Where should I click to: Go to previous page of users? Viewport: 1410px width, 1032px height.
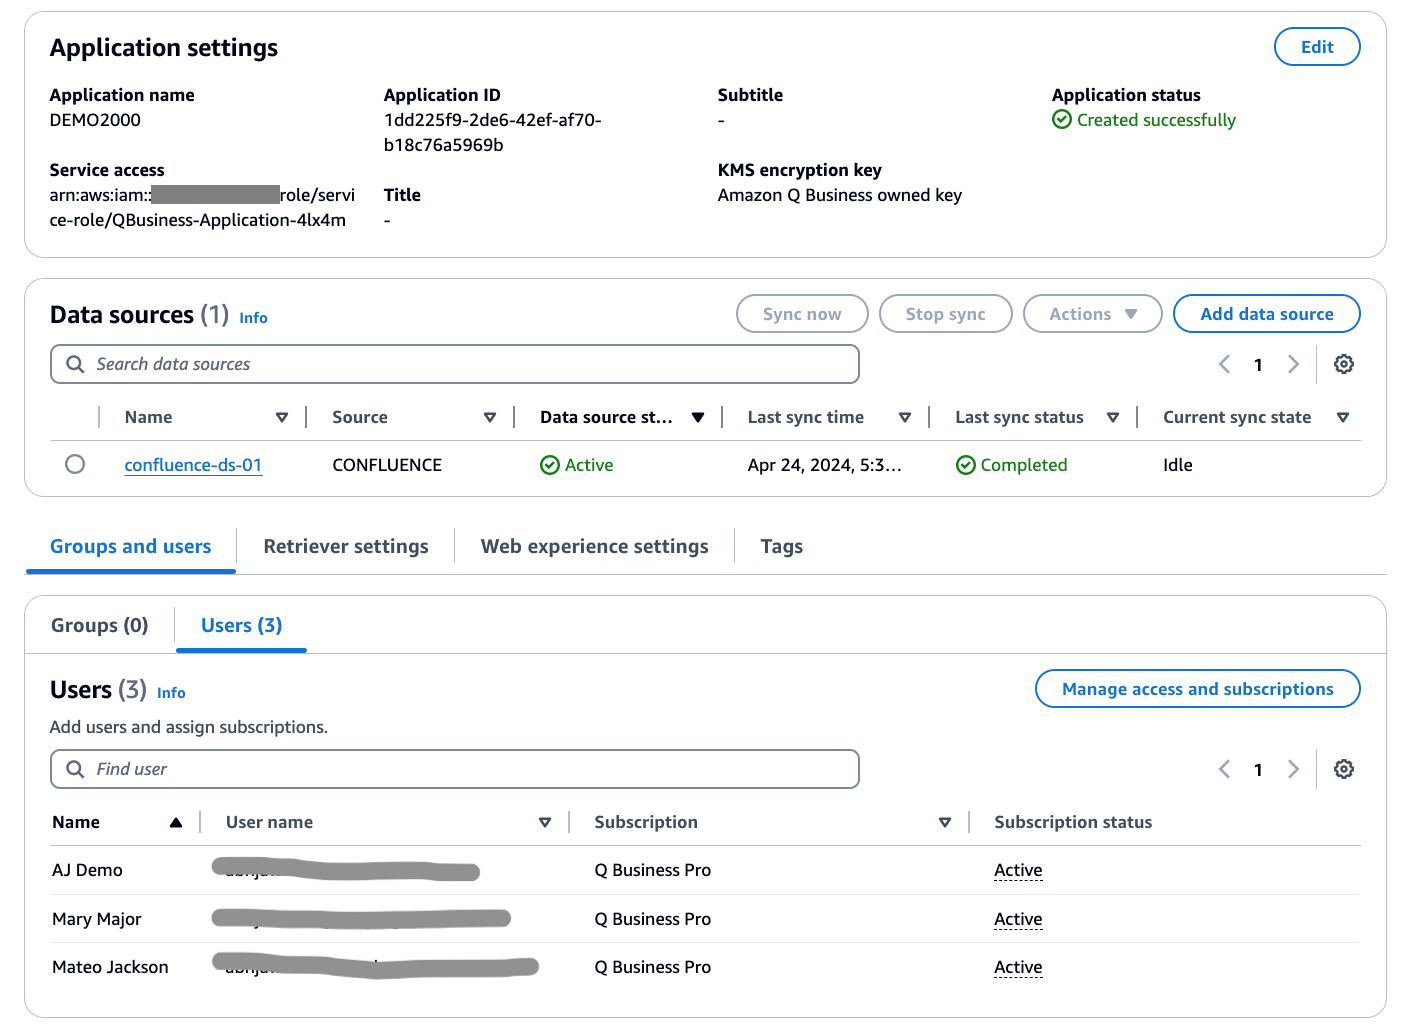(1224, 769)
